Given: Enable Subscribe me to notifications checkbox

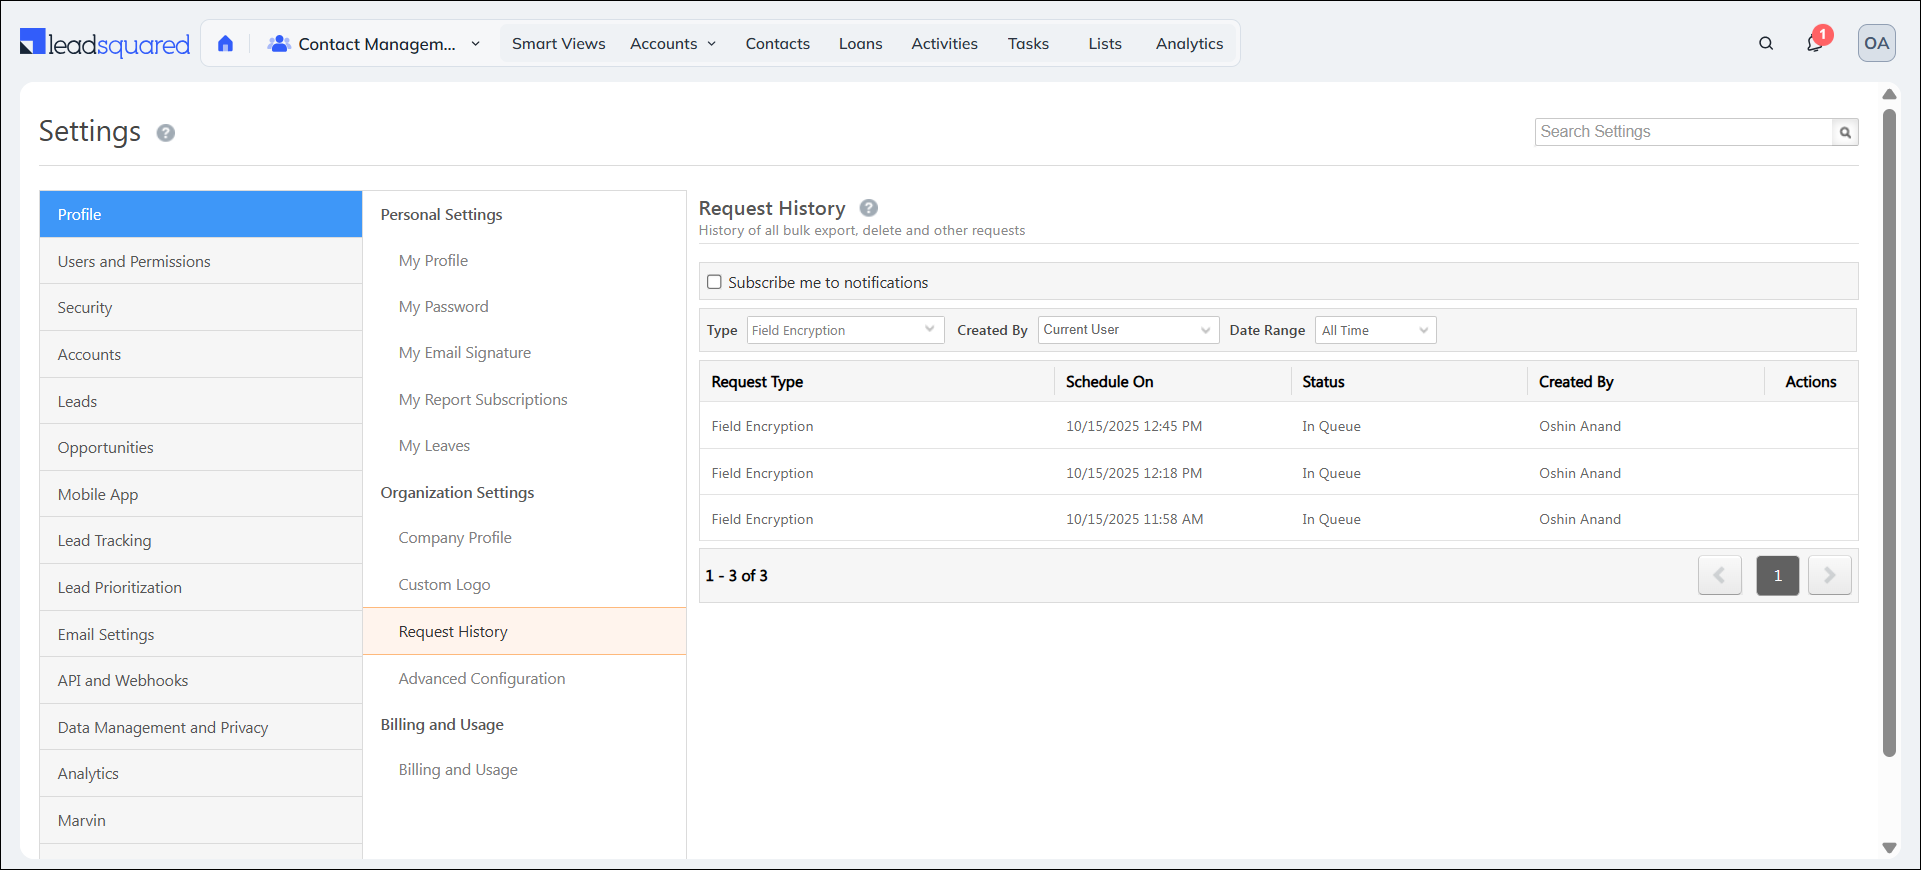Looking at the screenshot, I should 714,282.
